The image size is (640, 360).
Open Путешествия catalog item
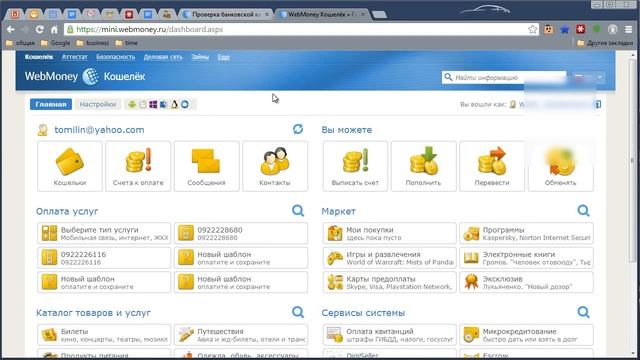(241, 335)
